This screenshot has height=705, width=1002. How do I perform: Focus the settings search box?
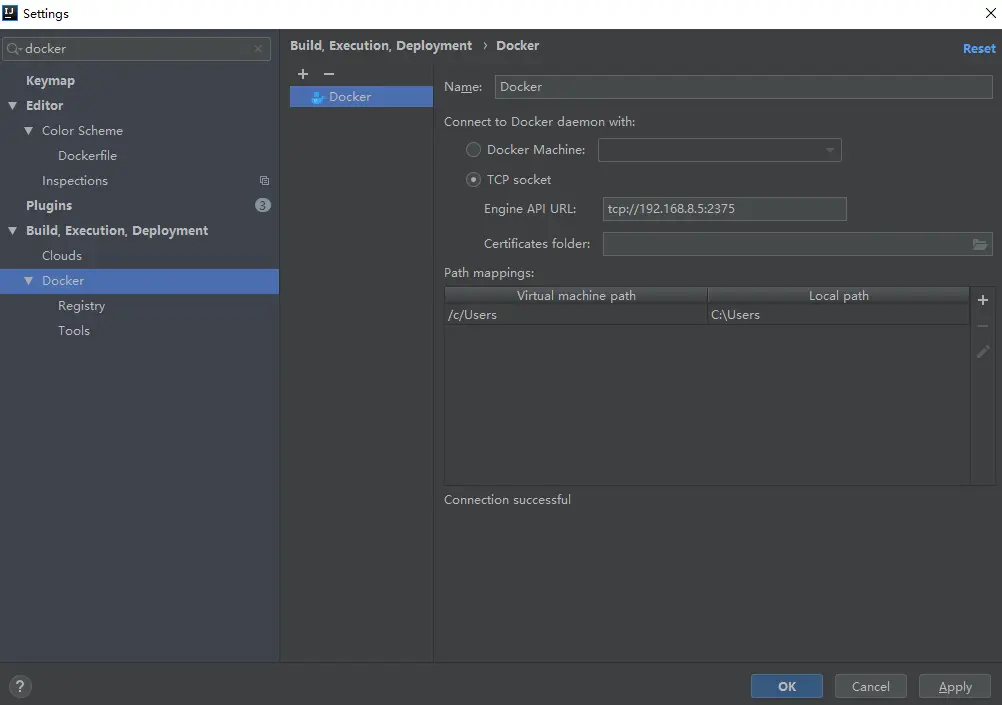pyautogui.click(x=137, y=49)
